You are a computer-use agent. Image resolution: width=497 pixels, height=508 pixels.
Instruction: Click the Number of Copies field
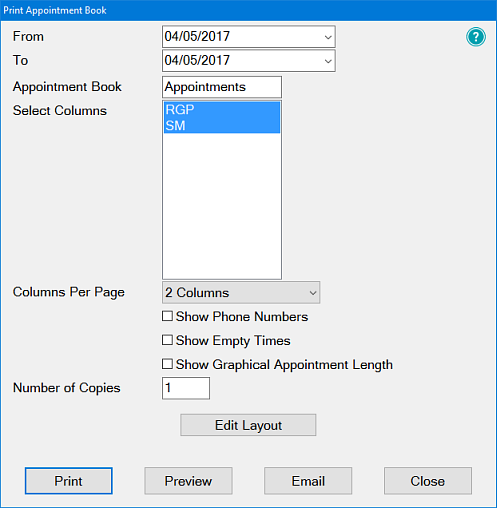tap(186, 388)
